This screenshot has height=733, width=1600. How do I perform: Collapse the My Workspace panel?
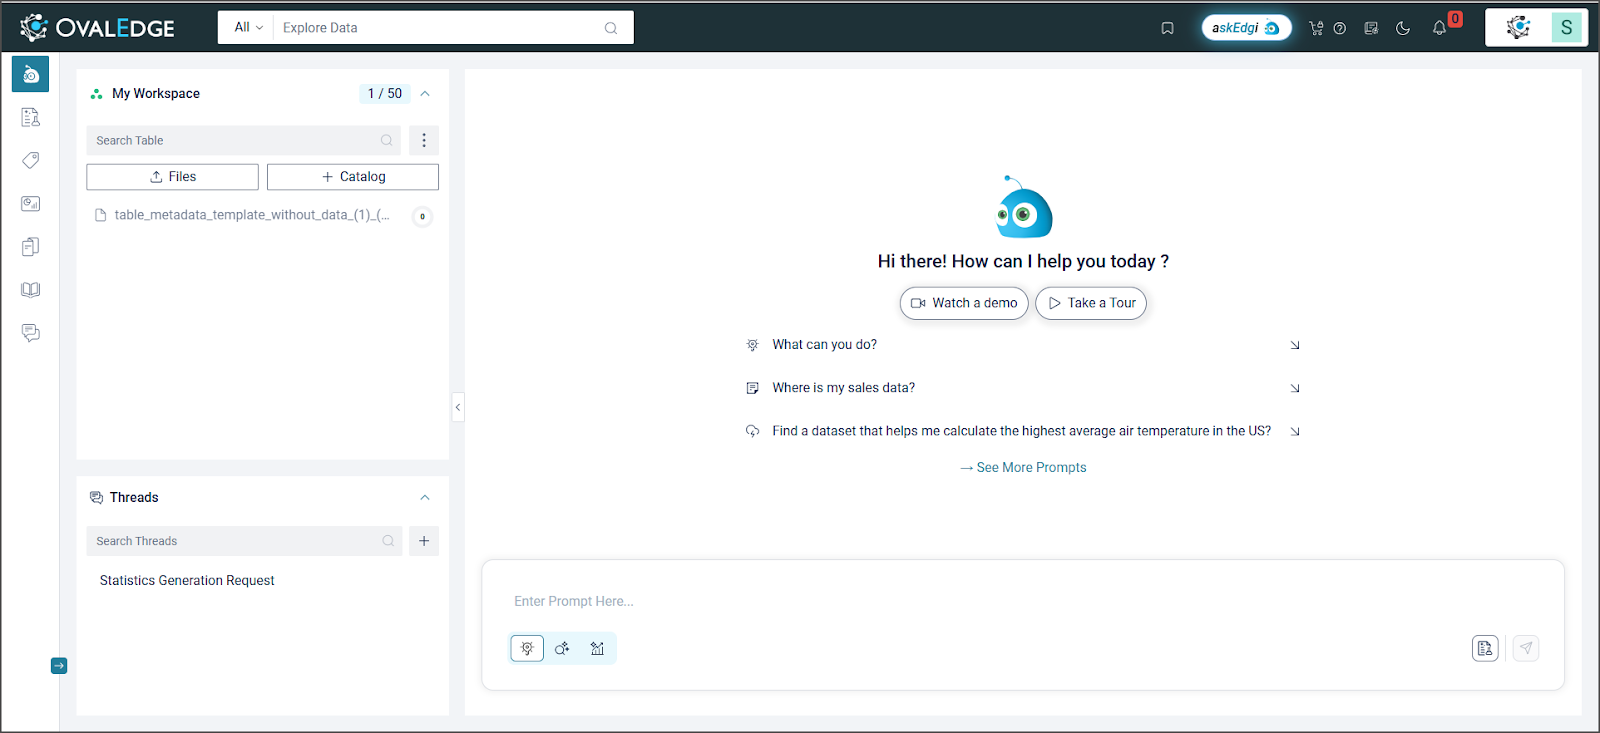[425, 93]
